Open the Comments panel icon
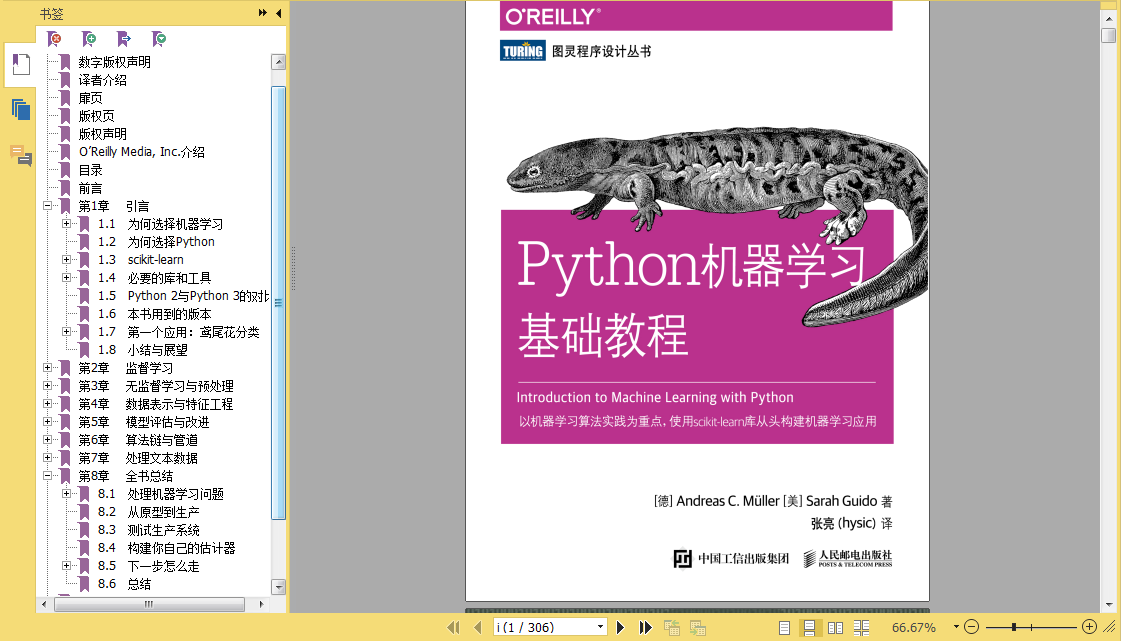This screenshot has height=641, width=1121. coord(21,155)
